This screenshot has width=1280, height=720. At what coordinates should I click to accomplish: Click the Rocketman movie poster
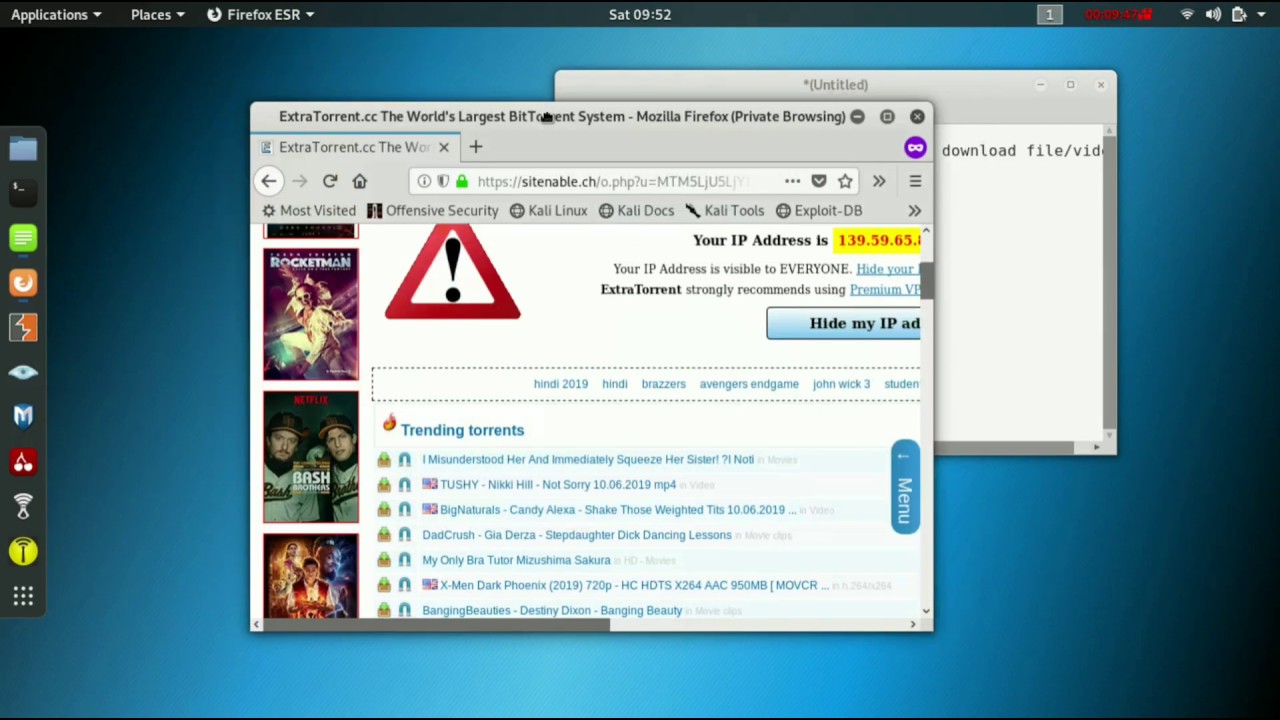(310, 314)
